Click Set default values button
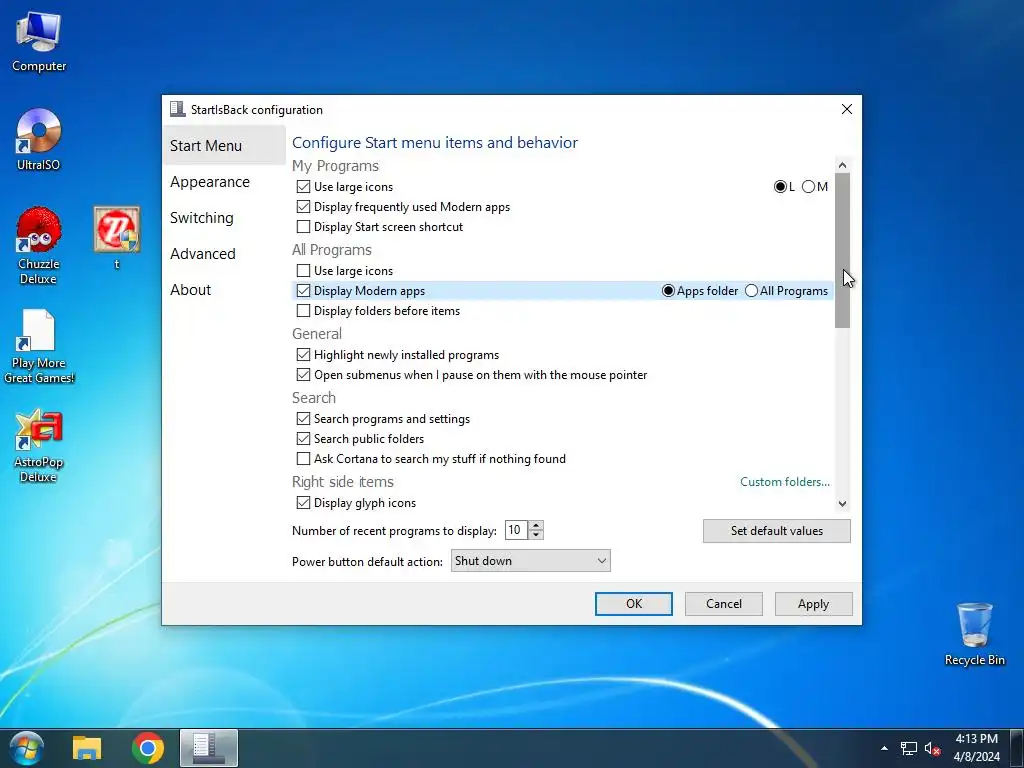1024x768 pixels. click(776, 531)
